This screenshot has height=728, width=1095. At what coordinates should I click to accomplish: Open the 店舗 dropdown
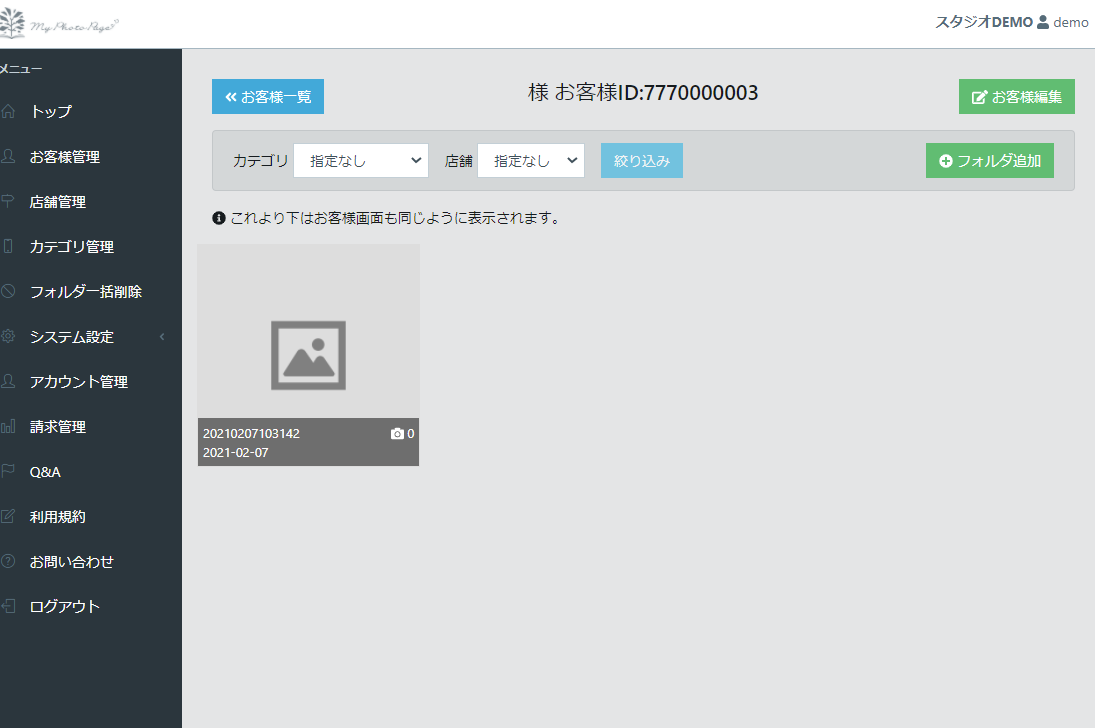pyautogui.click(x=530, y=161)
